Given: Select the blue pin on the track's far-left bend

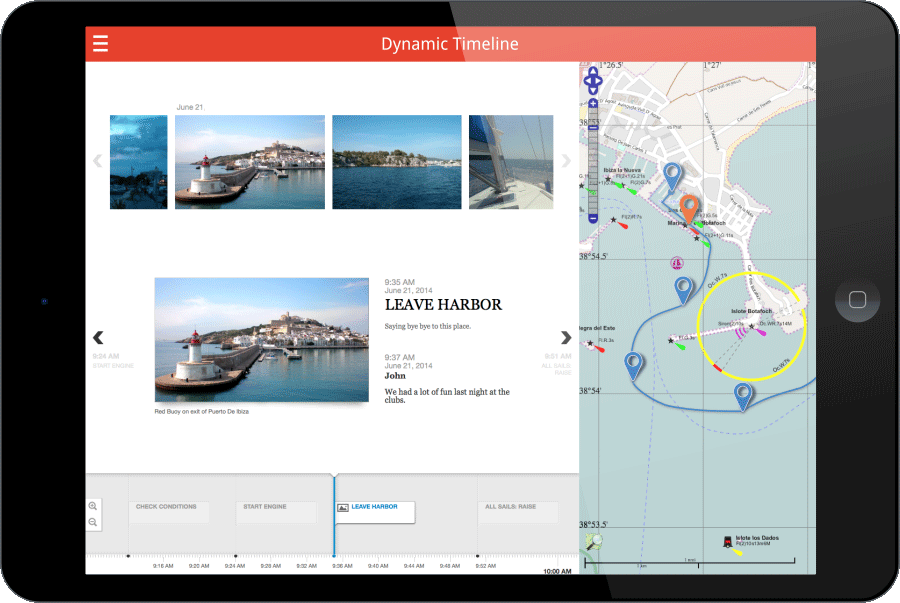Looking at the screenshot, I should click(633, 367).
